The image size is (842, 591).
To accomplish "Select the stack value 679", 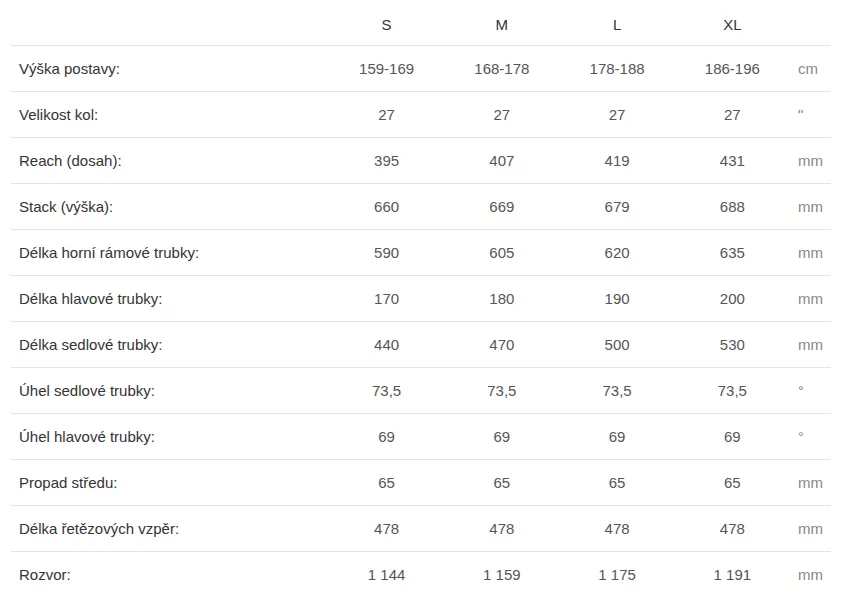I will click(617, 207).
